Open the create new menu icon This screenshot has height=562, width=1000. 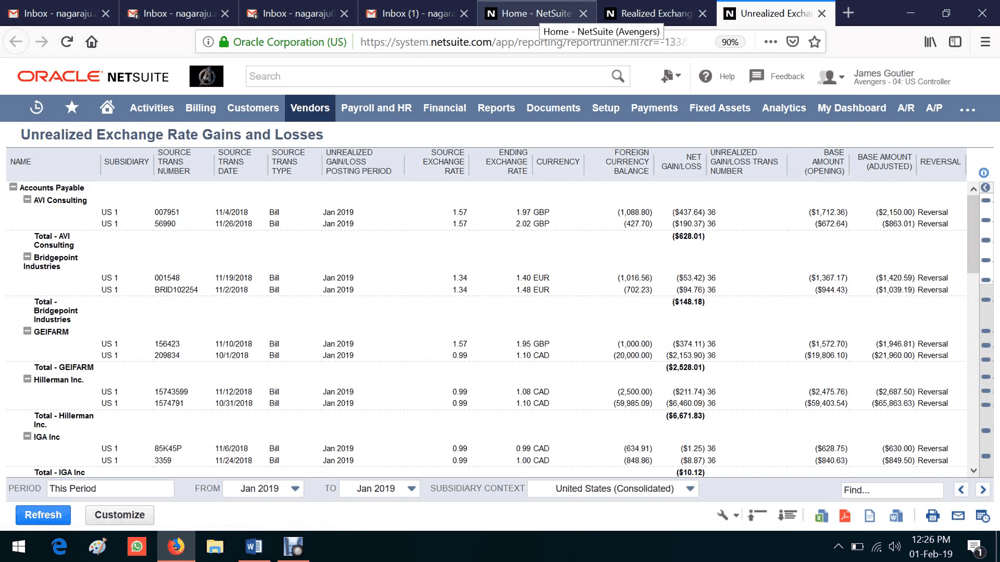point(670,76)
